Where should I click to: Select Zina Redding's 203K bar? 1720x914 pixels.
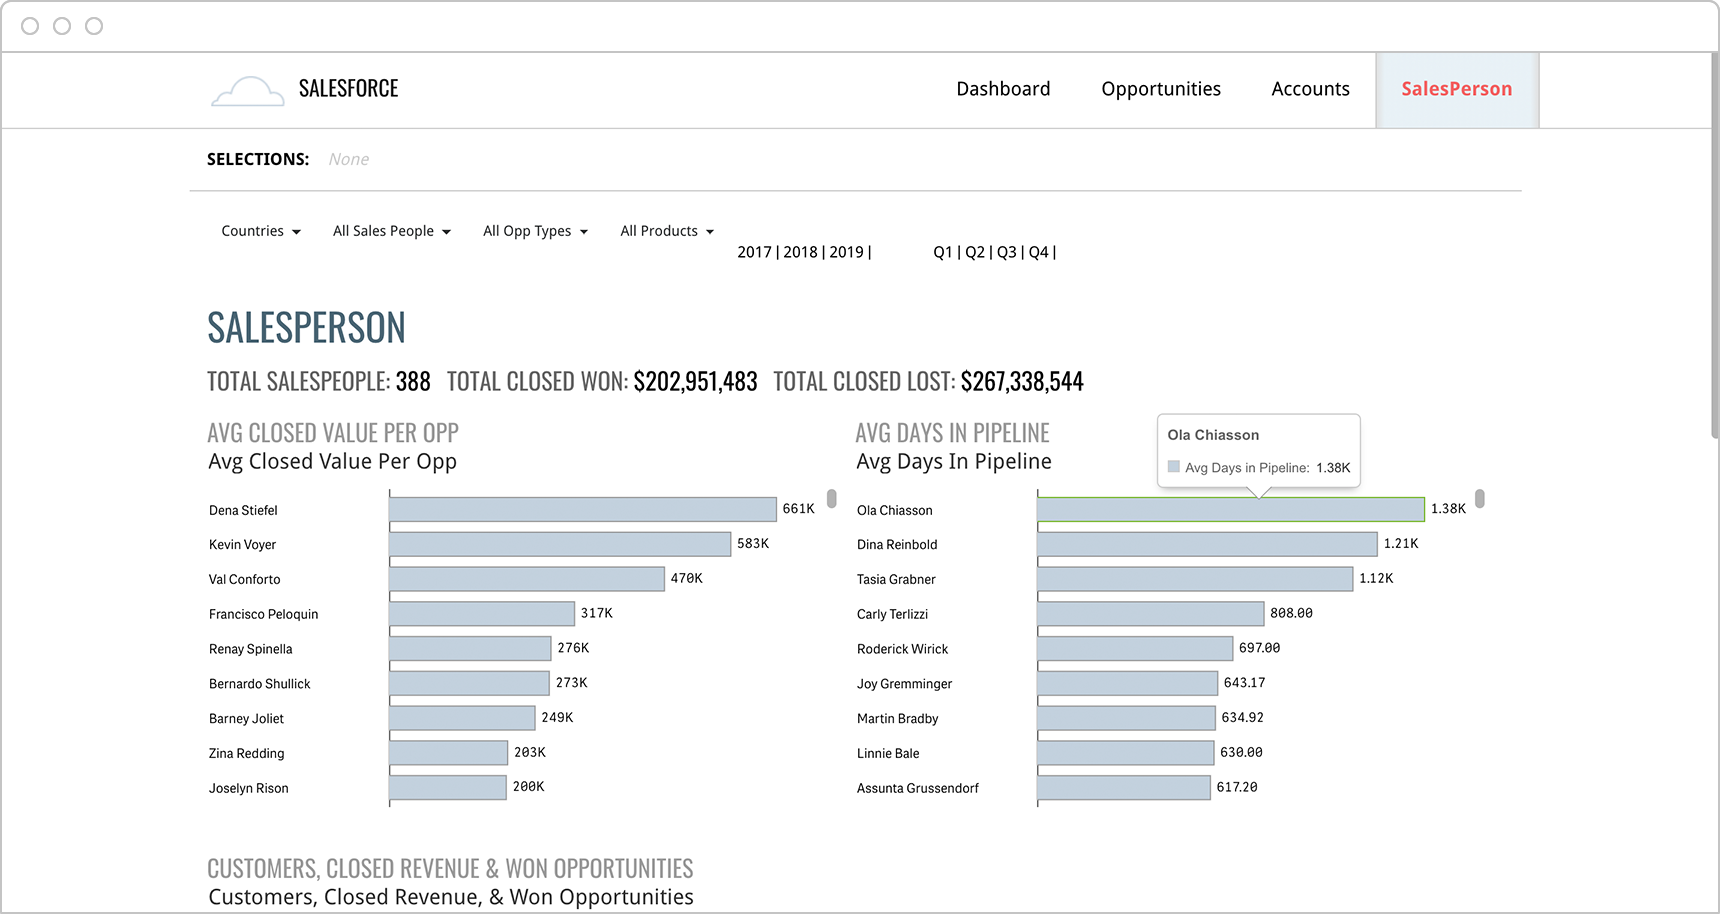pos(448,752)
